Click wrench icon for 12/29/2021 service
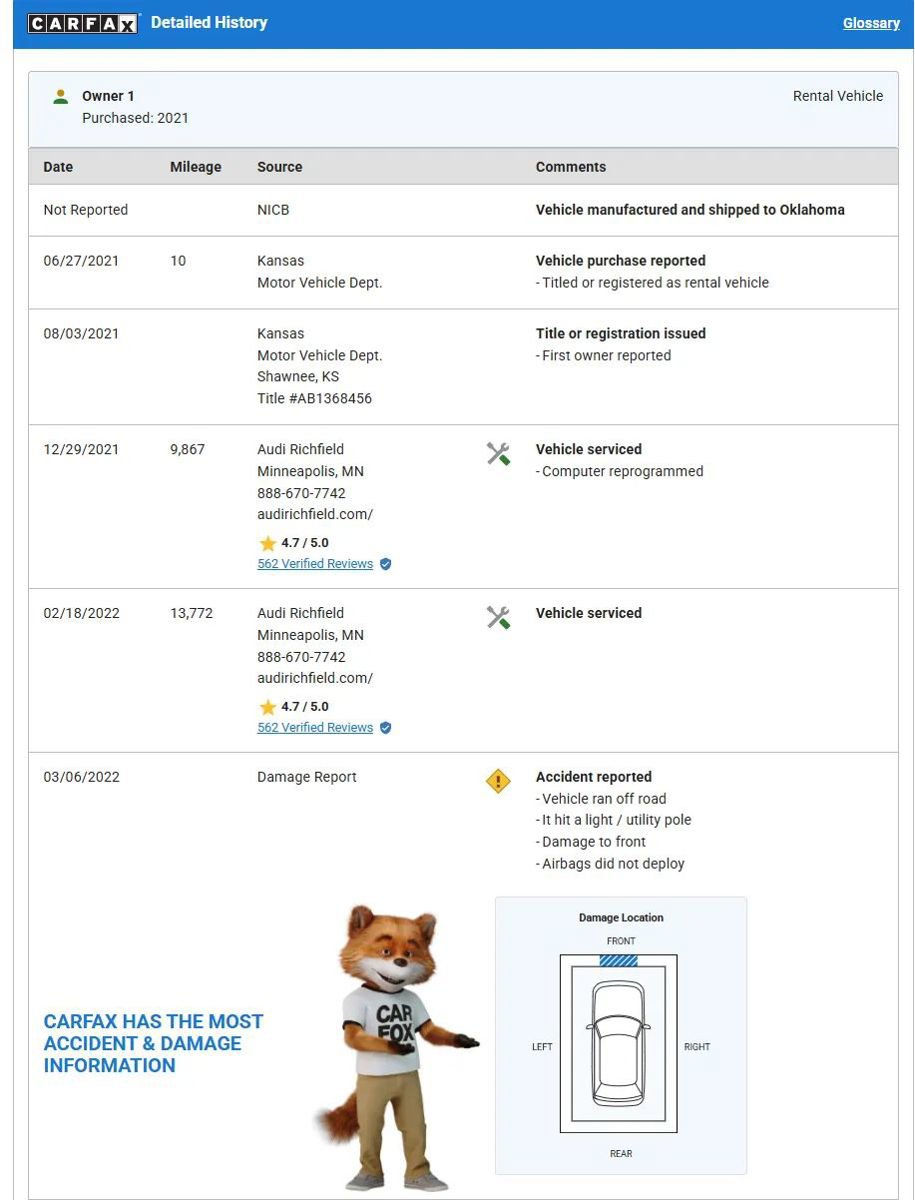This screenshot has width=915, height=1200. click(498, 454)
